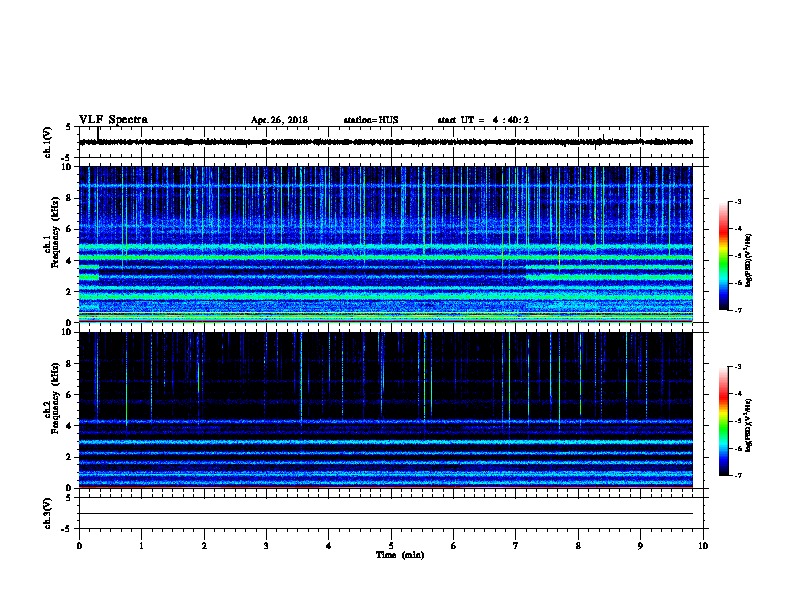
Task: Click the "7" tick on the time axis
Action: (x=516, y=545)
